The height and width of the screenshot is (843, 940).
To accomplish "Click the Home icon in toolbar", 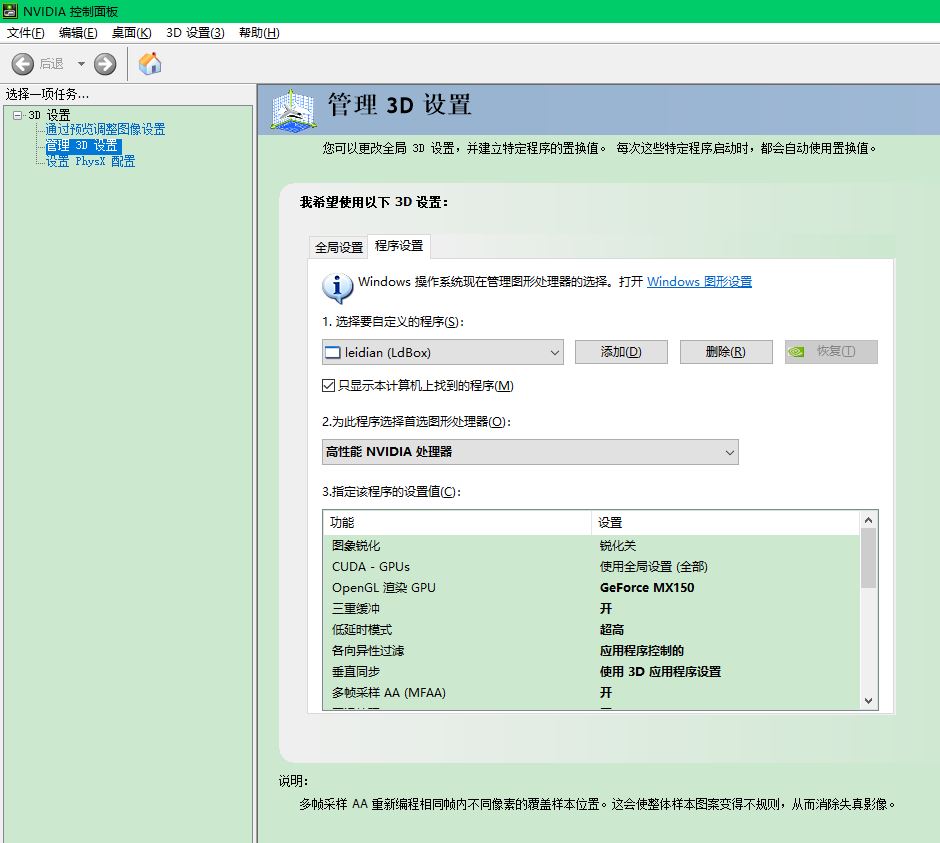I will pyautogui.click(x=150, y=64).
